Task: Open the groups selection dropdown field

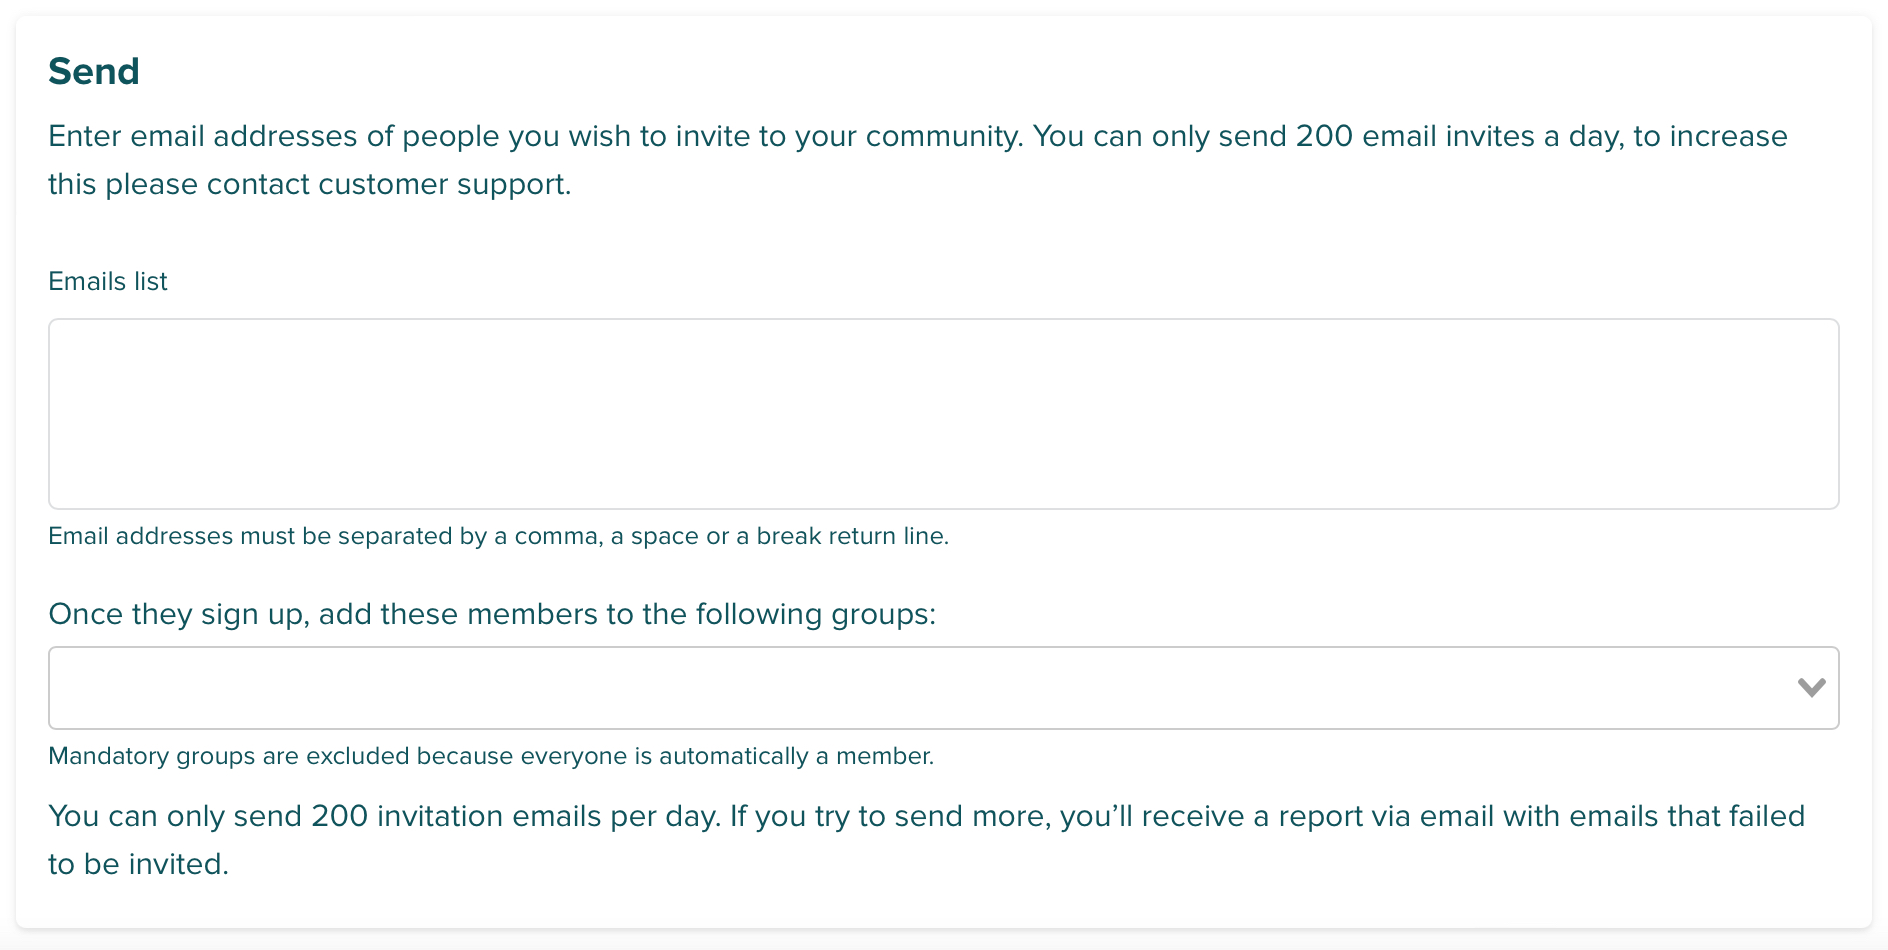Action: click(x=920, y=688)
